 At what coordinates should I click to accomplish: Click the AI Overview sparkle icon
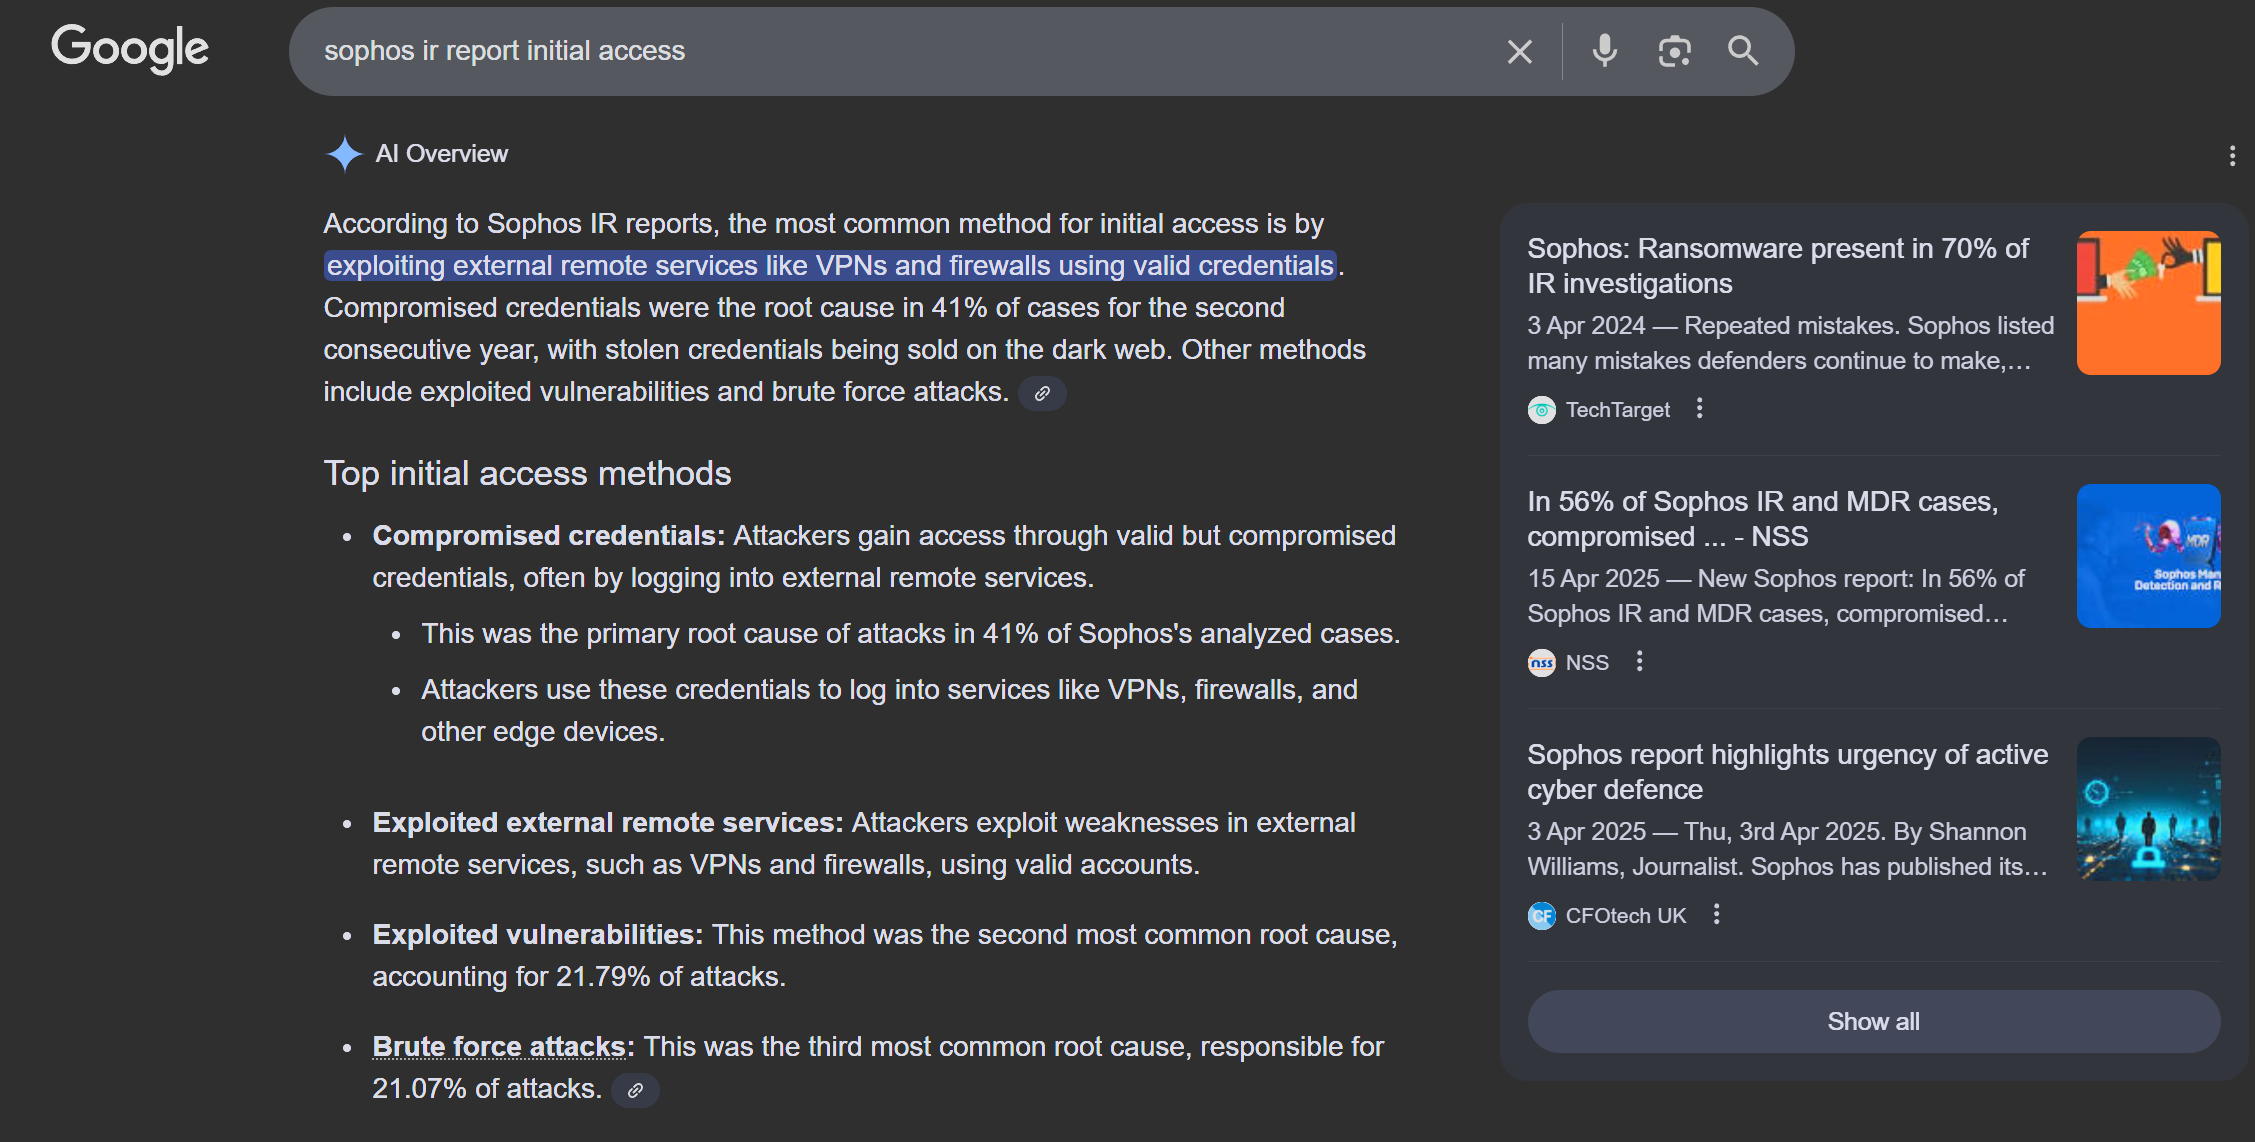pyautogui.click(x=344, y=154)
